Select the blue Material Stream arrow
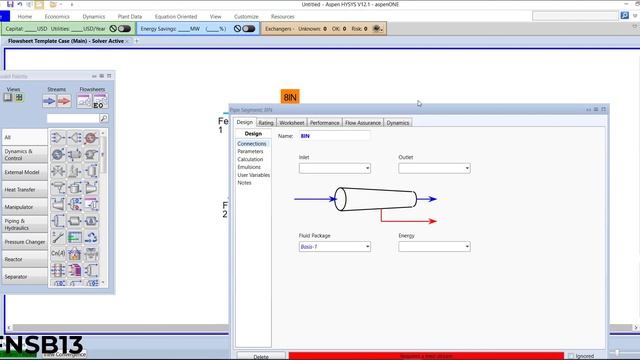The image size is (640, 360). 49,101
